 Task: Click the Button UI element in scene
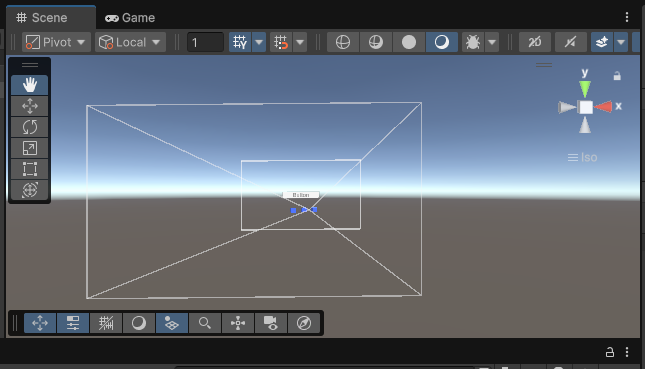point(301,195)
